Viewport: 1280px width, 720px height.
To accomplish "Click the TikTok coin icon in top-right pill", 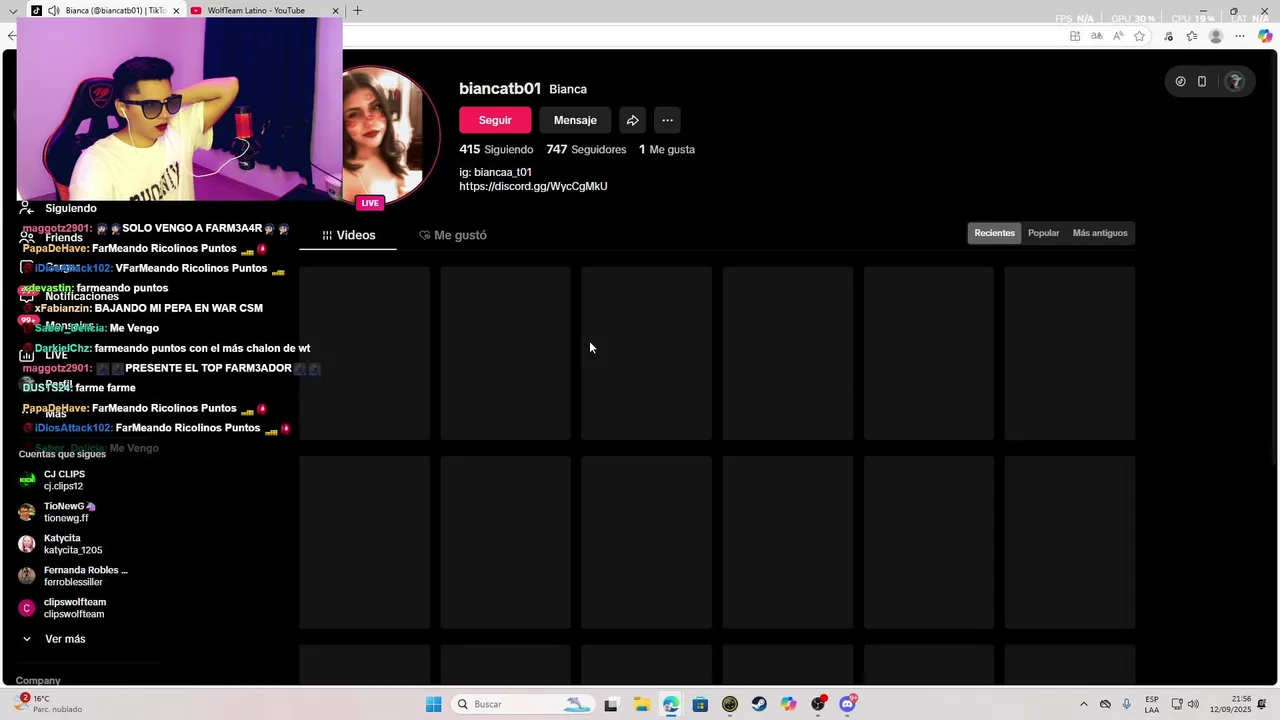I will click(1180, 82).
